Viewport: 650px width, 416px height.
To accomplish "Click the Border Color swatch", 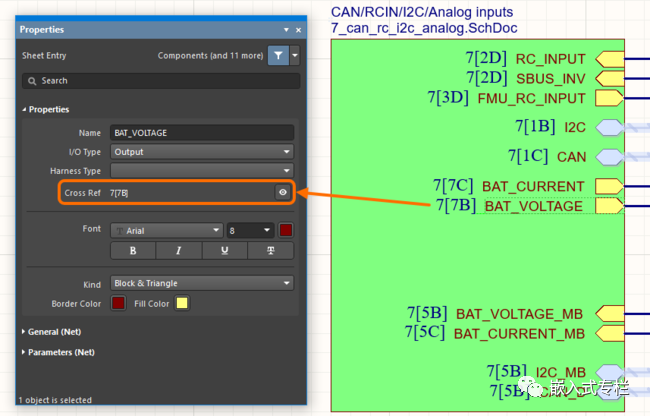I will [x=119, y=303].
